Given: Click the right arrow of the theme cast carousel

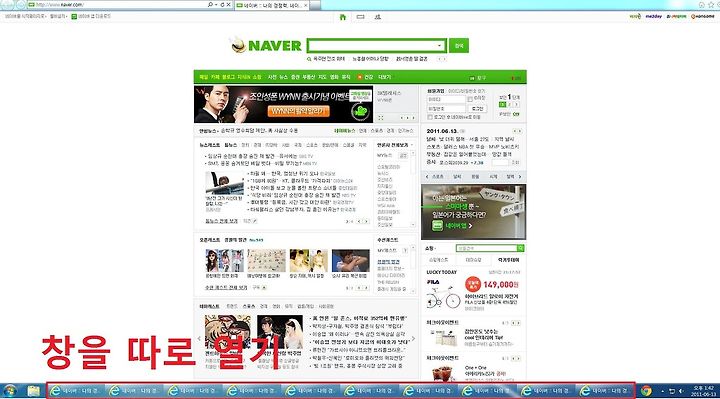Looking at the screenshot, I should pos(413,339).
